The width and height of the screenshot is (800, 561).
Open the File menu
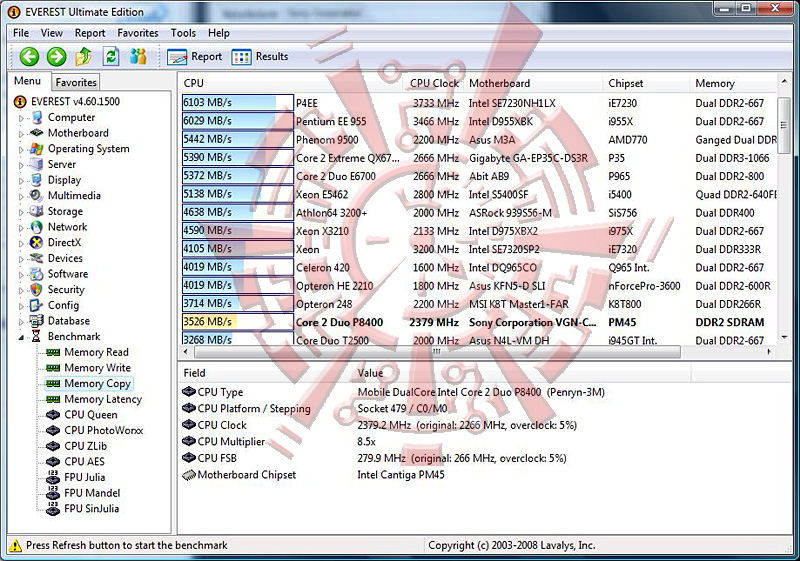point(21,33)
